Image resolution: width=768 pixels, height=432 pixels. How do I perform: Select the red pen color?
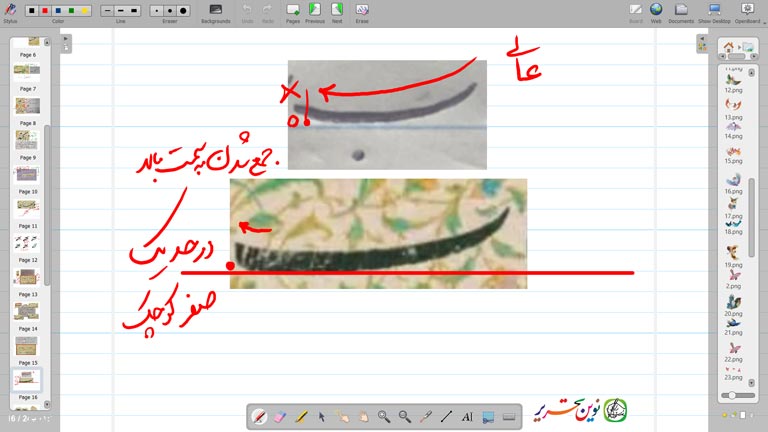click(x=45, y=10)
